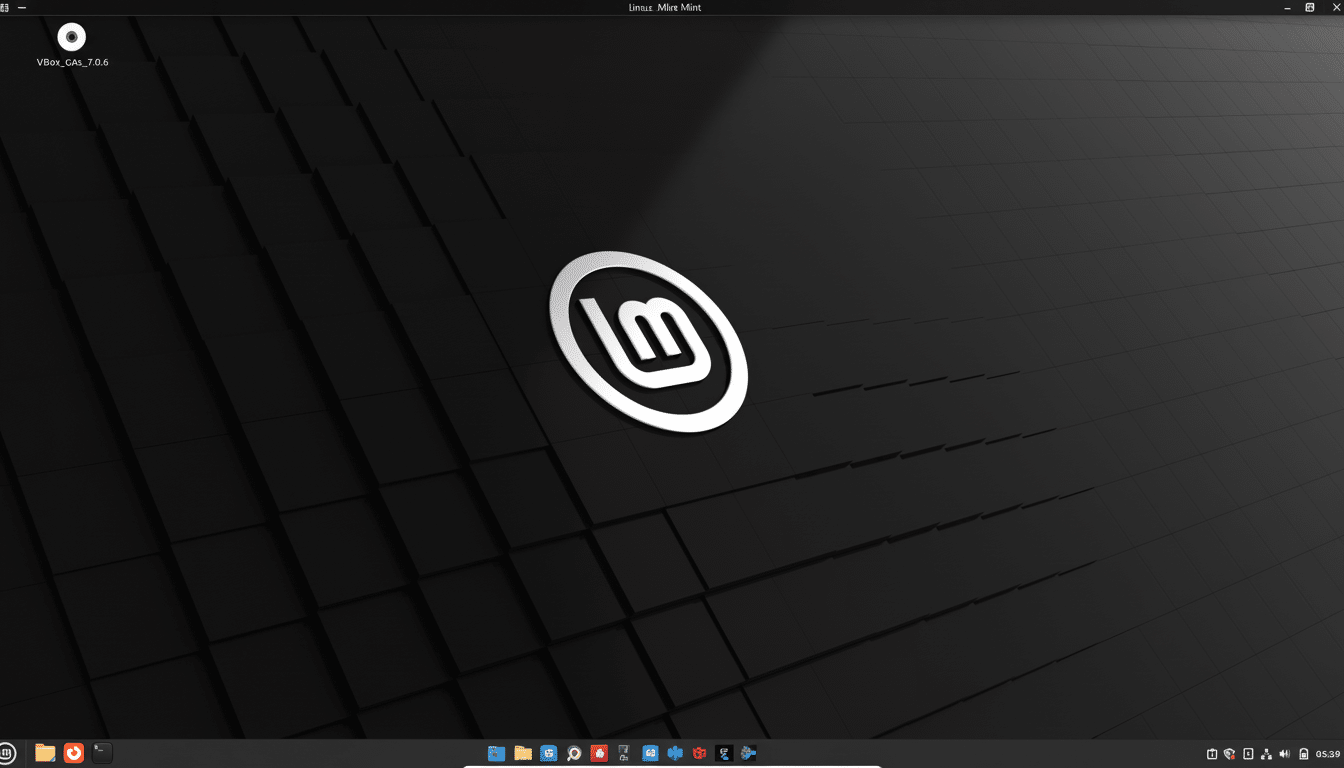Screen dimensions: 1344x768
Task: Click the battery indicator in the system tray
Action: 1303,753
